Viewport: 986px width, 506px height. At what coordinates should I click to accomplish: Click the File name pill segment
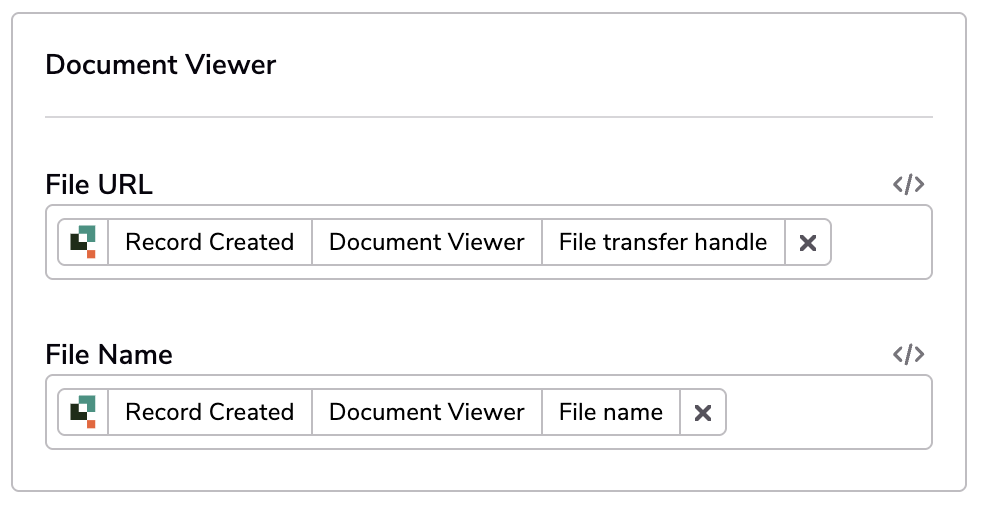611,412
